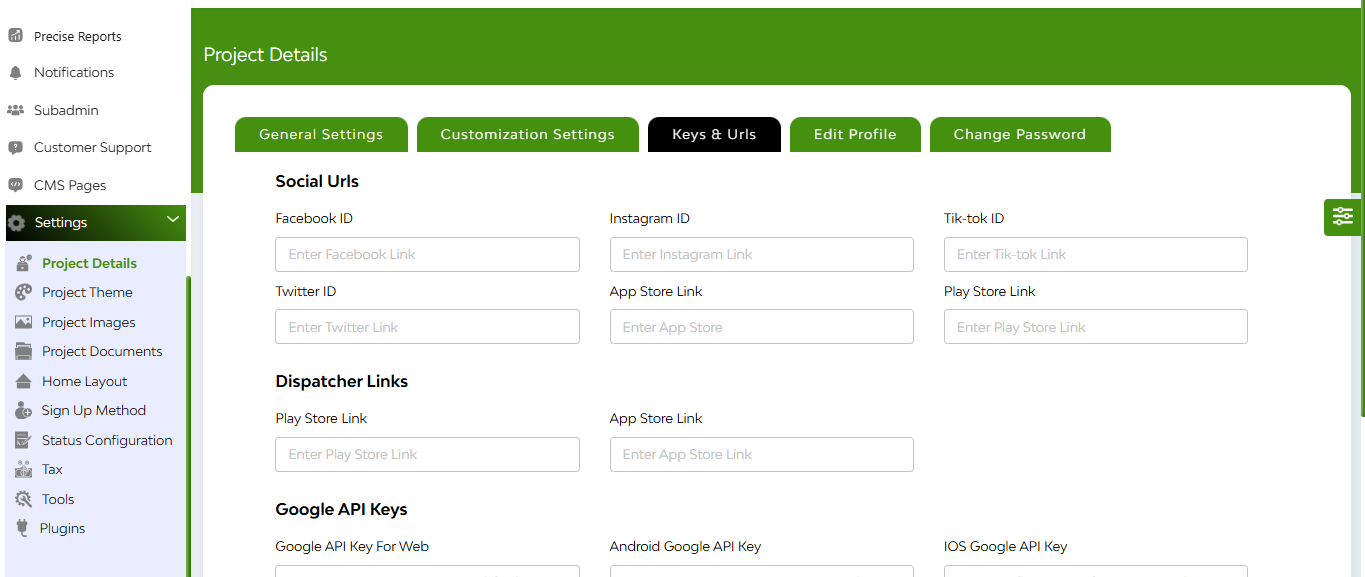Click the Notifications bell icon
Viewport: 1365px width, 577px height.
pos(15,73)
